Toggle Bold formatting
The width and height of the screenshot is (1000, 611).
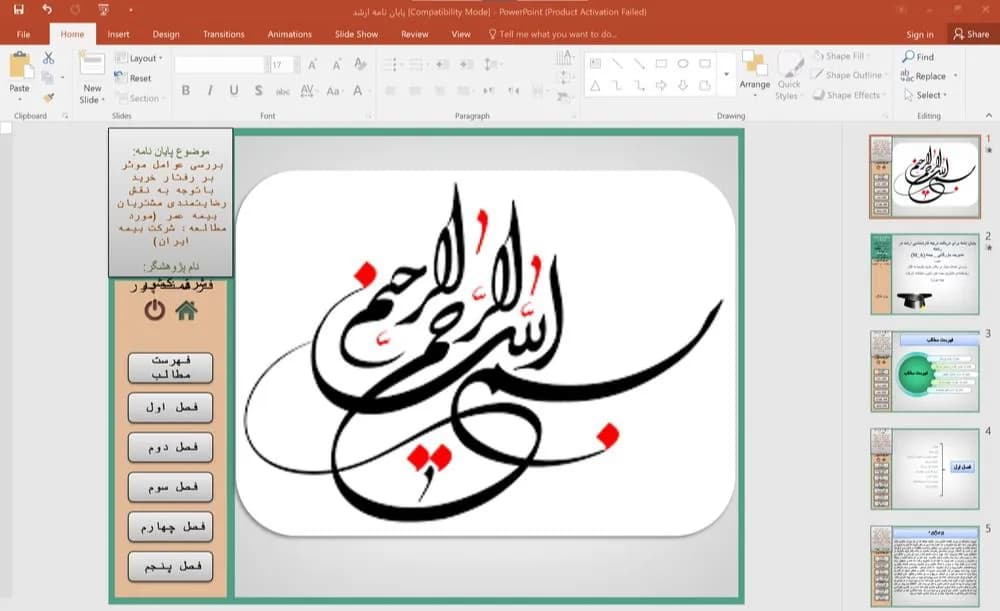coord(186,91)
